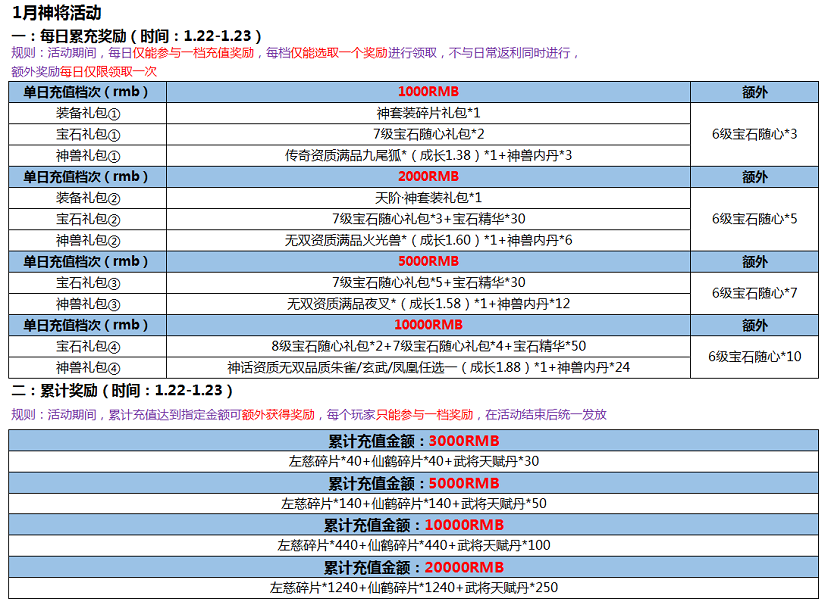Click "额外" header beside 10000RMB
Viewport: 828px width, 605px height.
click(755, 325)
